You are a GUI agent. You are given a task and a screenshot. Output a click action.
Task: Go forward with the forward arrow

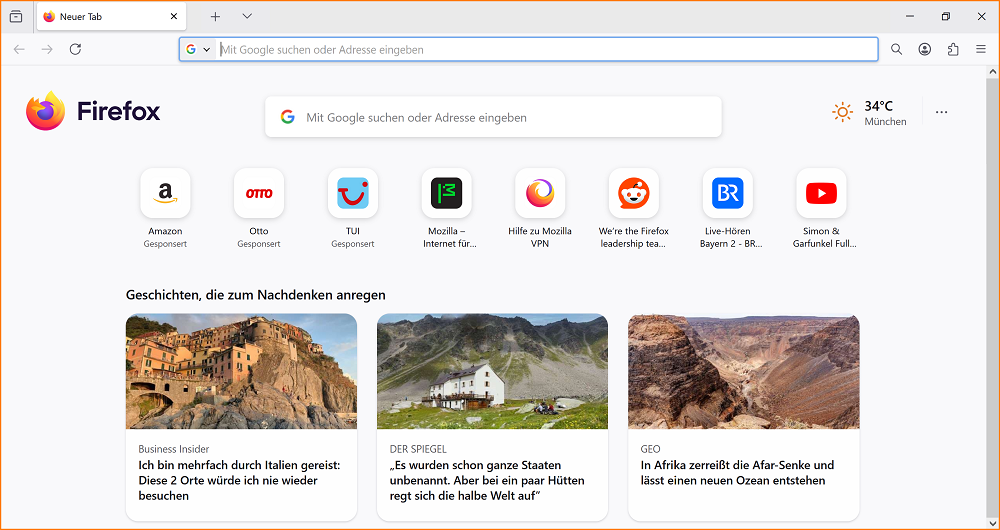[x=47, y=49]
